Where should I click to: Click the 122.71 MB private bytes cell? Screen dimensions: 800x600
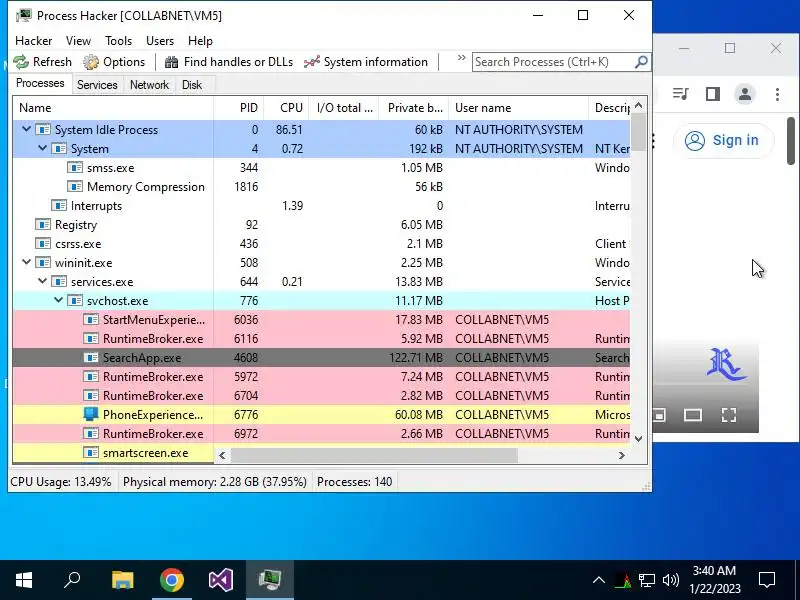tap(415, 358)
